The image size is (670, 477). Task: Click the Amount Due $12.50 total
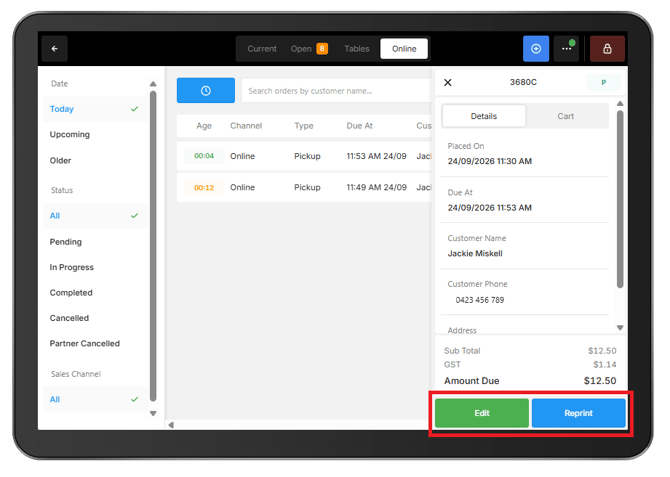point(600,381)
